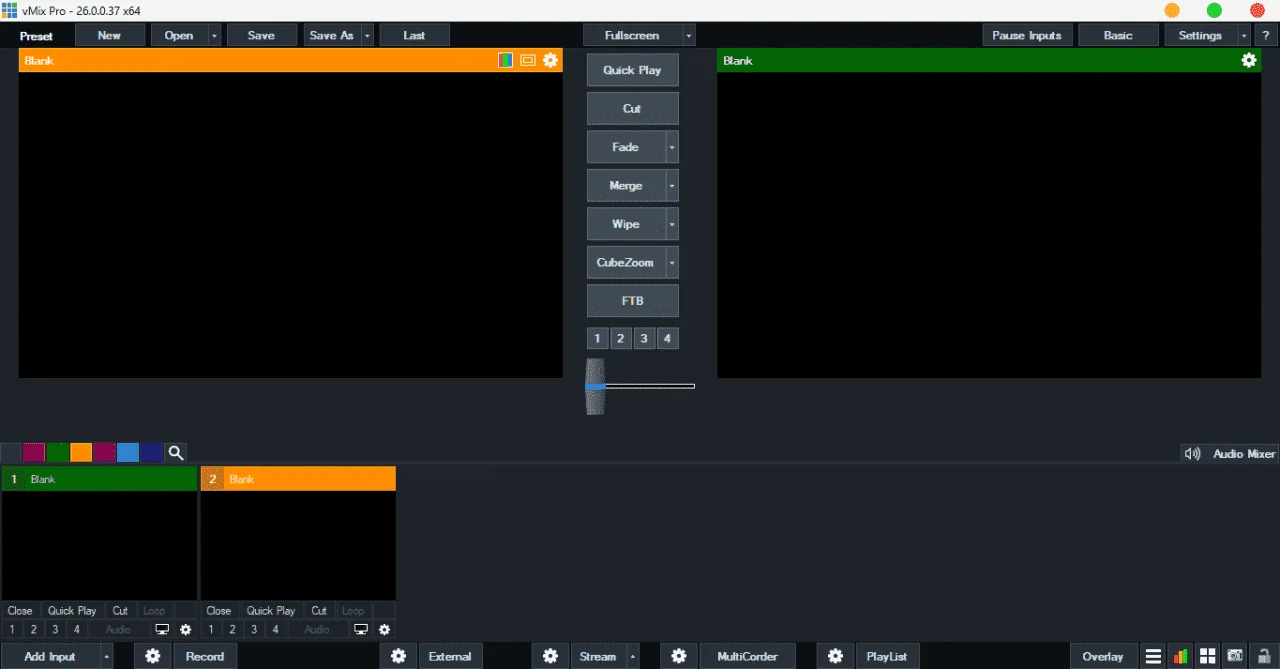Click monitor icon on input 2
This screenshot has height=669, width=1280.
click(x=361, y=630)
